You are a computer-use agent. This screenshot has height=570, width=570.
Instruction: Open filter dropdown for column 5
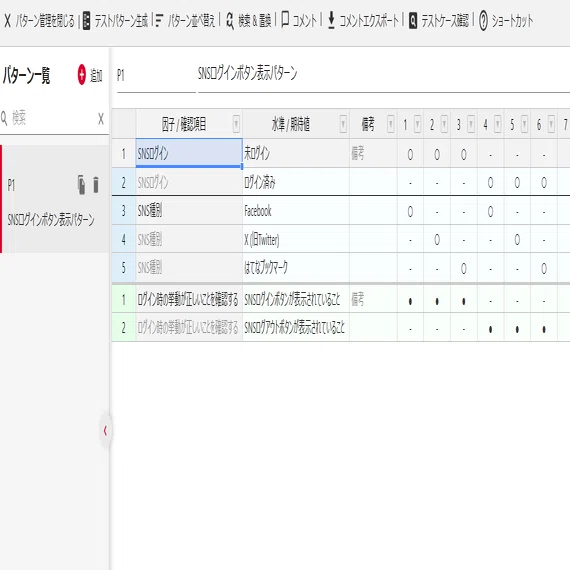coord(525,124)
